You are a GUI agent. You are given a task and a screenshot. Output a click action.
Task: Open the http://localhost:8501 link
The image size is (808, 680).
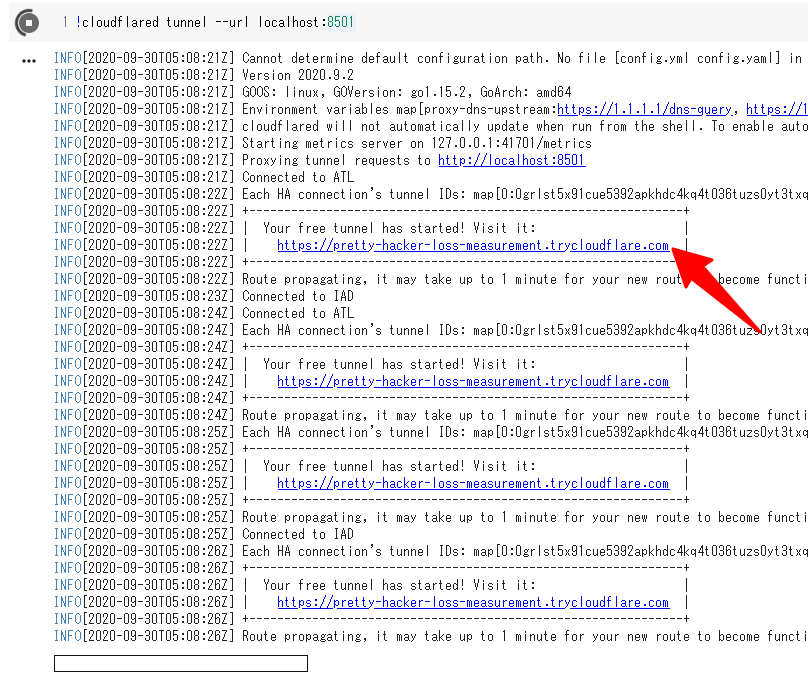(x=512, y=160)
